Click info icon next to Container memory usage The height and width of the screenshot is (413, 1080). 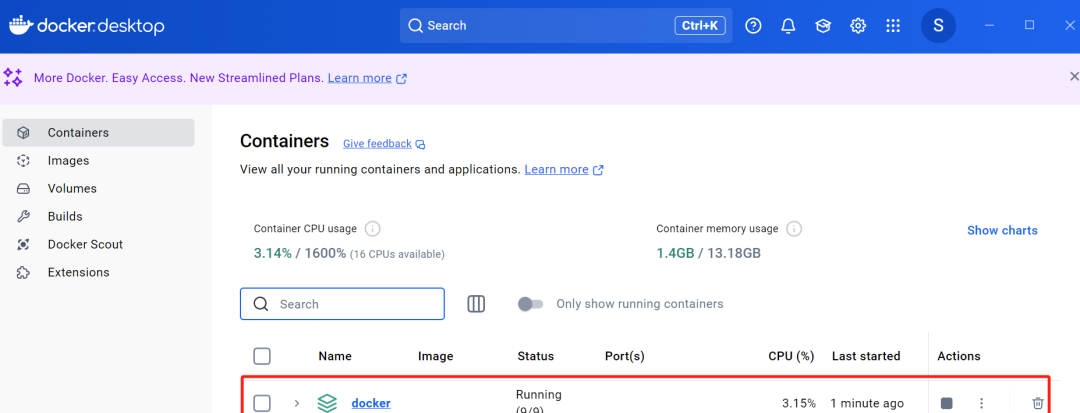point(794,229)
